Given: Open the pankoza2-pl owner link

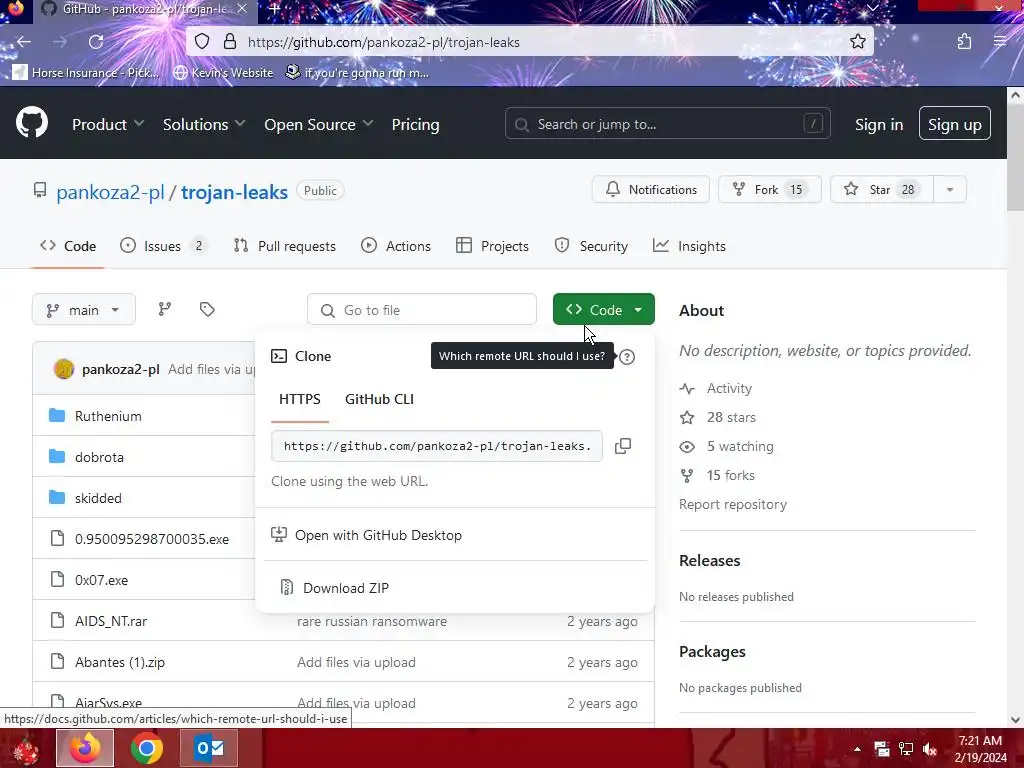Looking at the screenshot, I should 110,192.
